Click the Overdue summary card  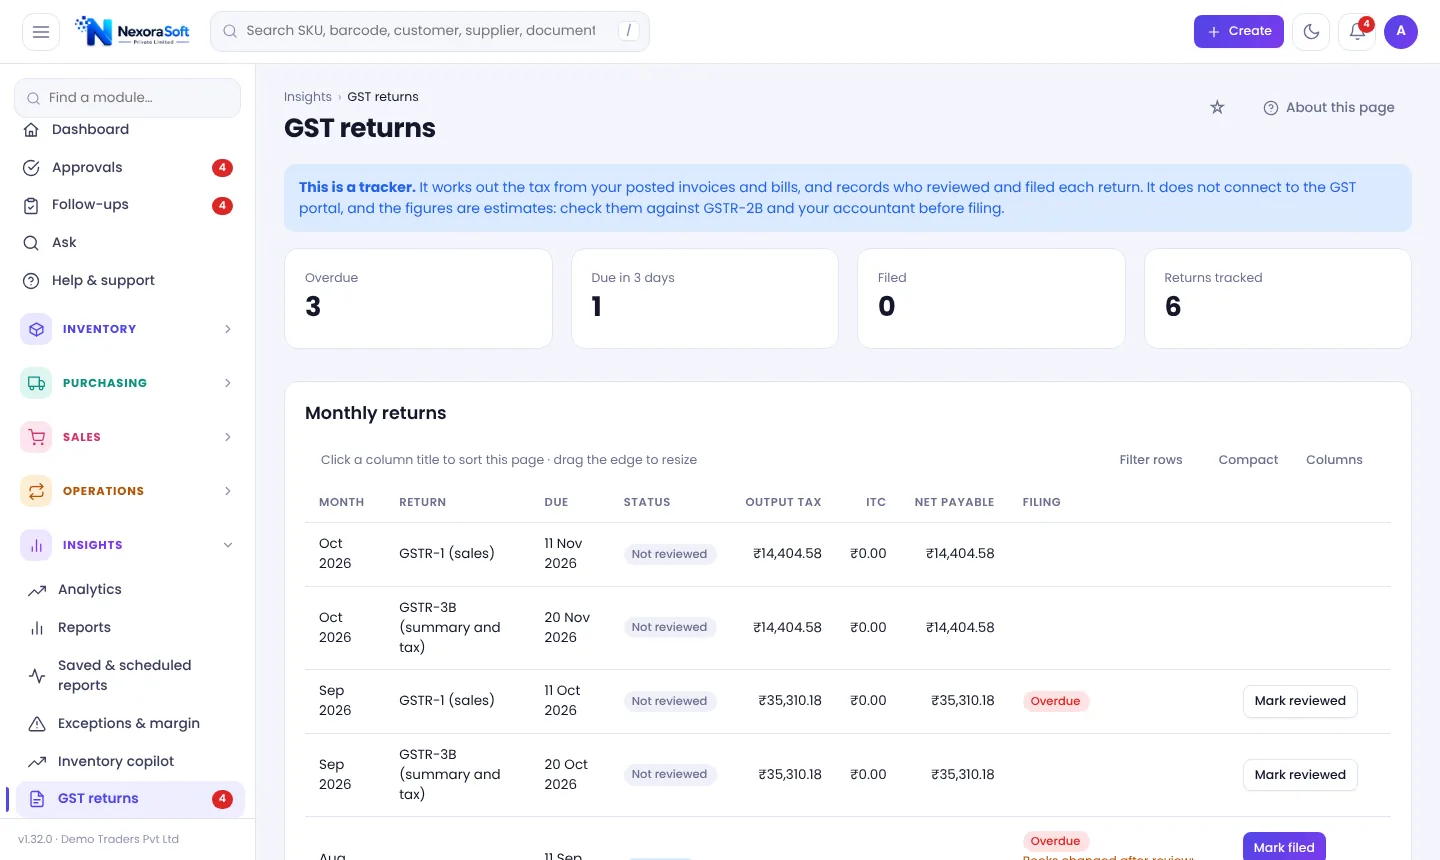tap(418, 298)
